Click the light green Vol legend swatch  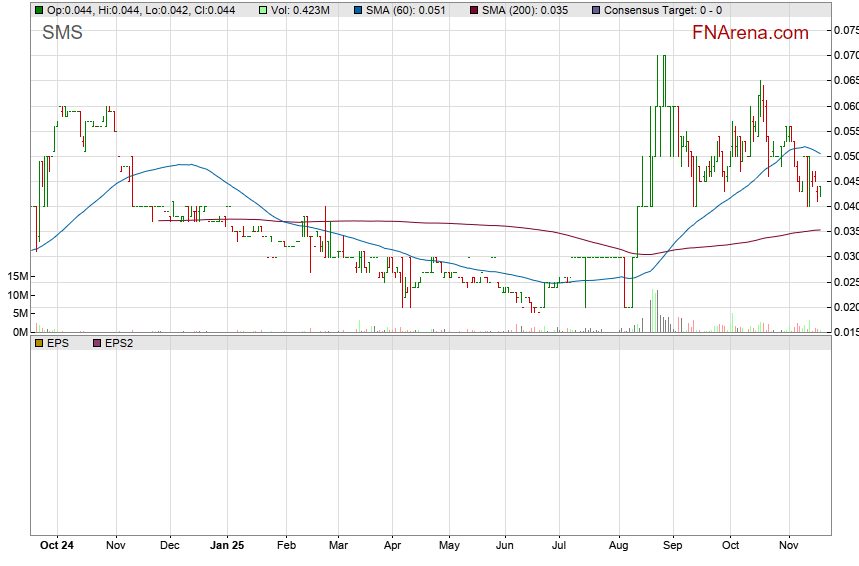coord(263,10)
